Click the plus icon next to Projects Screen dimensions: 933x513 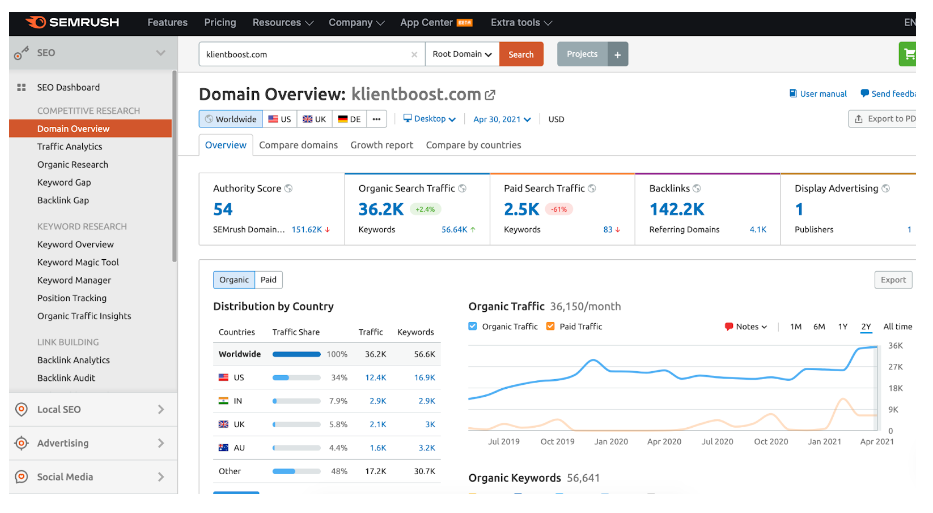618,55
